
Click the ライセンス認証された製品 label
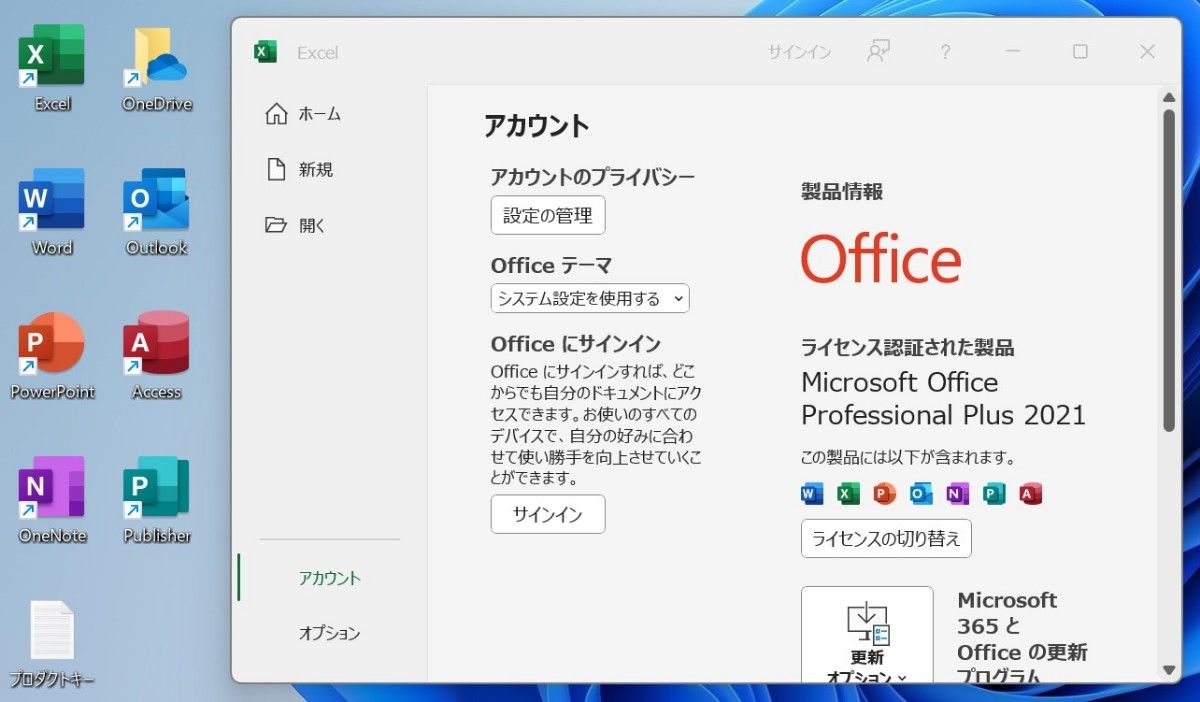pos(908,347)
